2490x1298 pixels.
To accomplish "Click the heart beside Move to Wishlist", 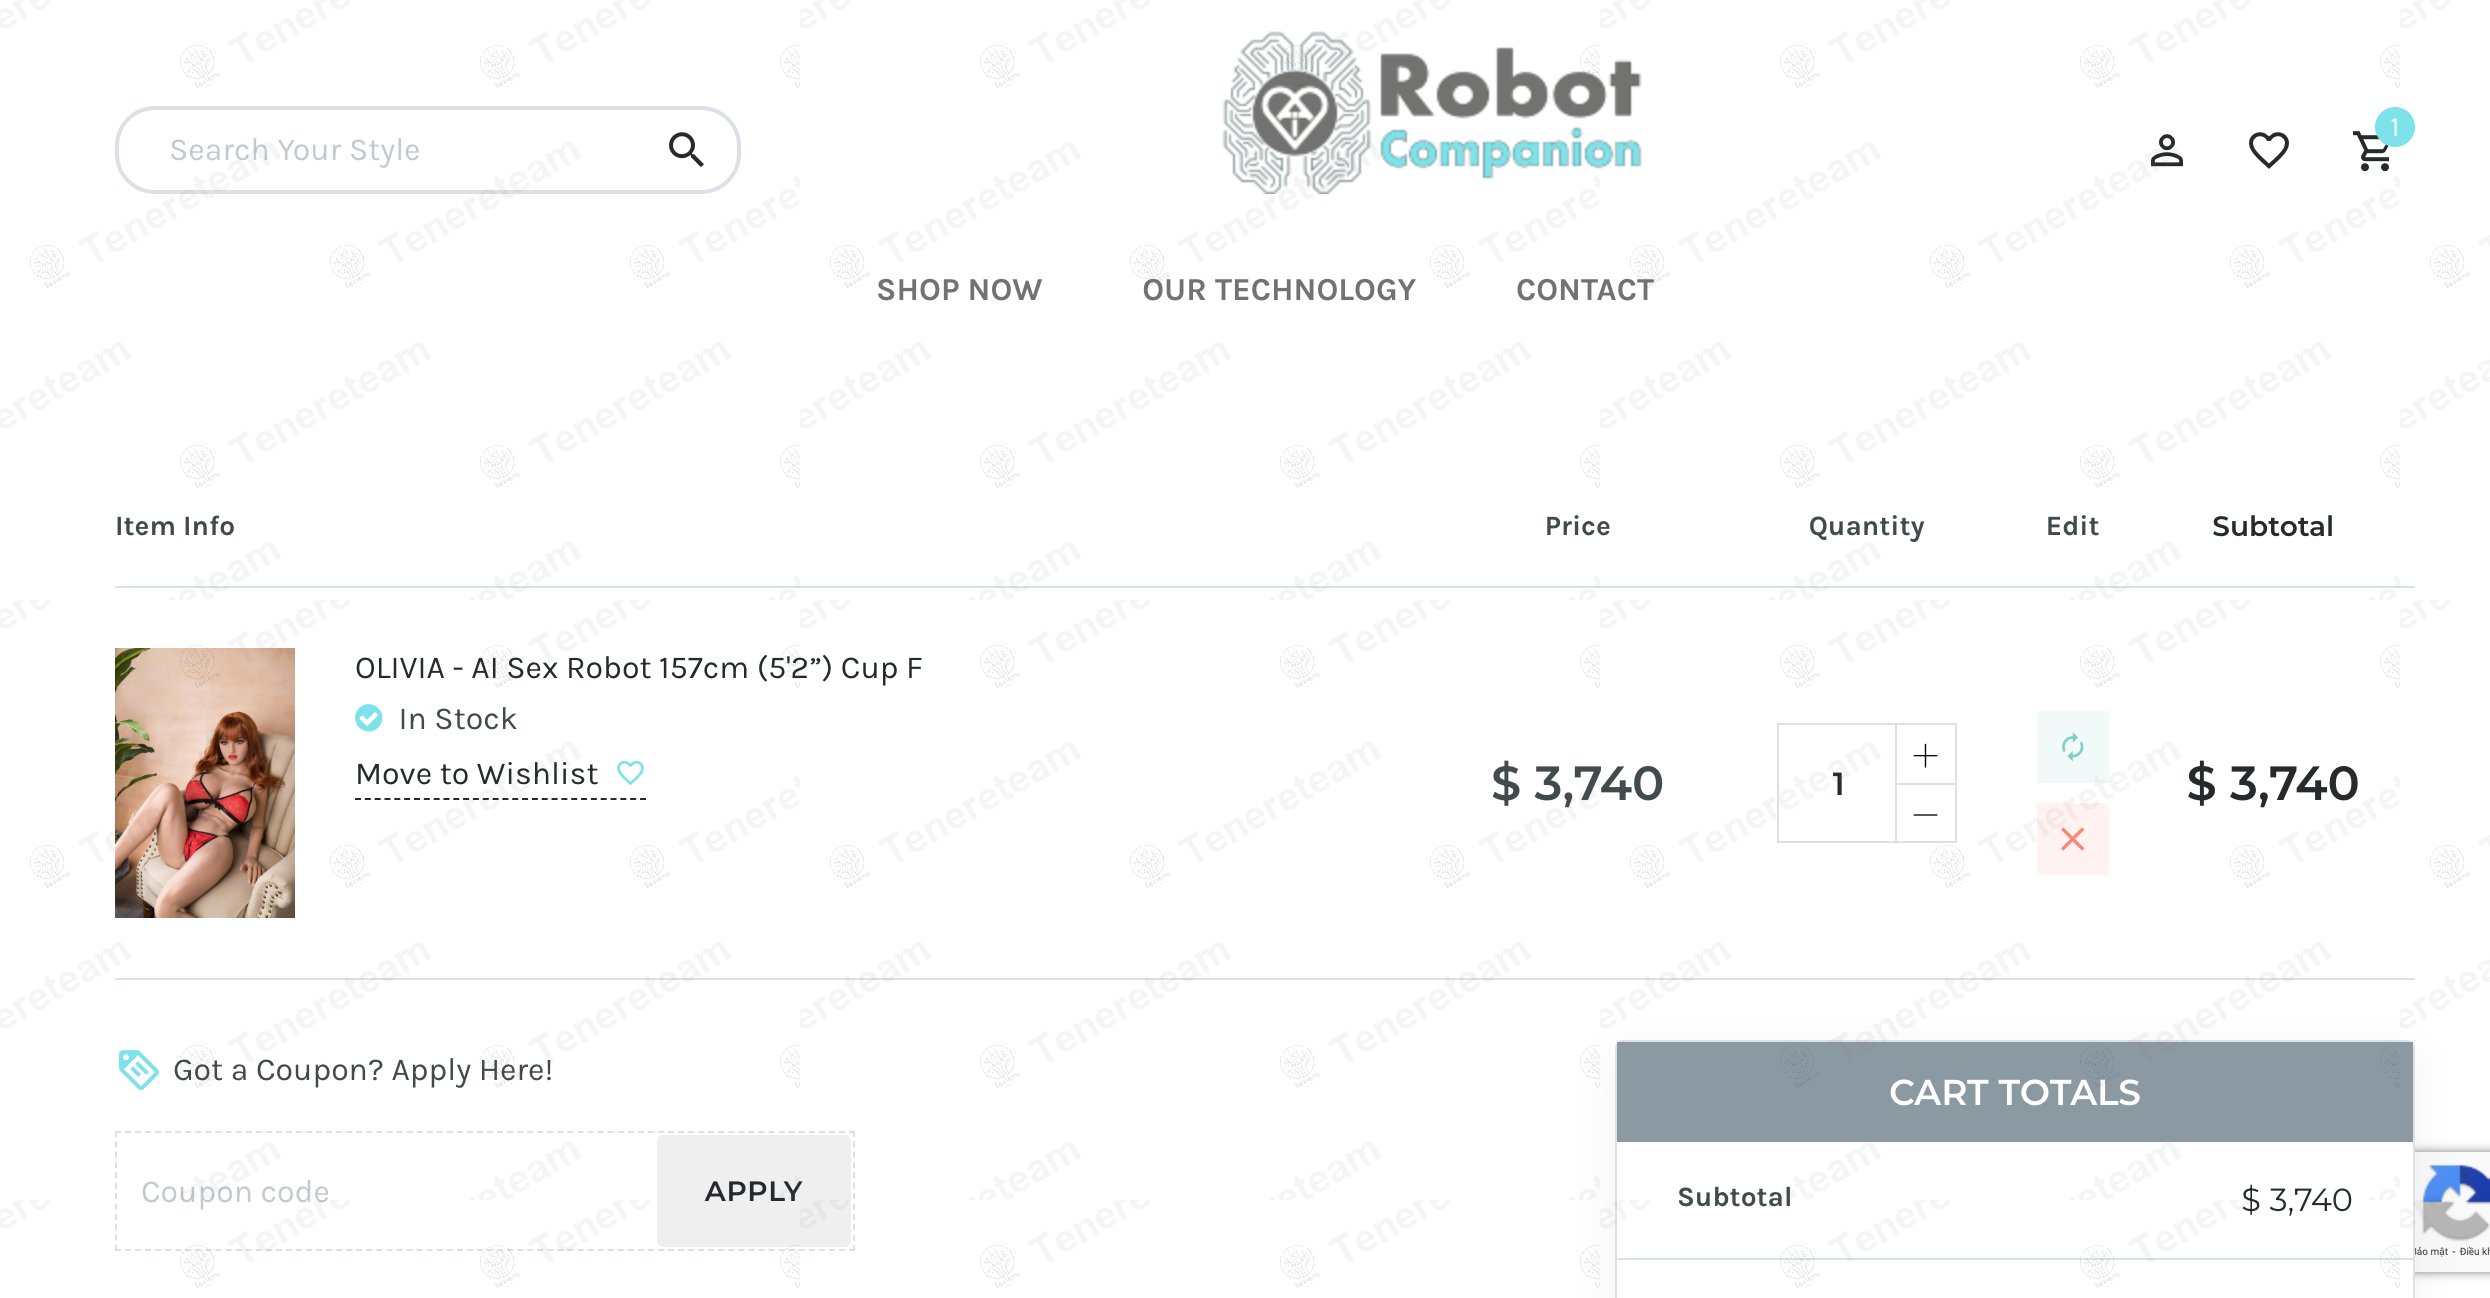I will pyautogui.click(x=630, y=773).
